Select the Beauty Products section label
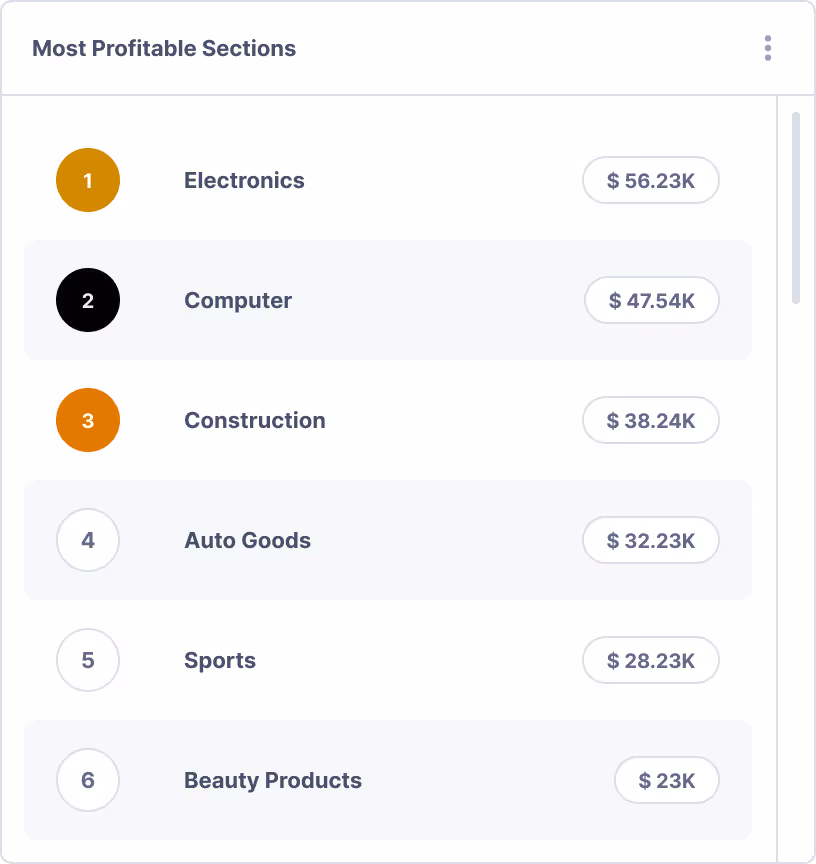 coord(273,781)
